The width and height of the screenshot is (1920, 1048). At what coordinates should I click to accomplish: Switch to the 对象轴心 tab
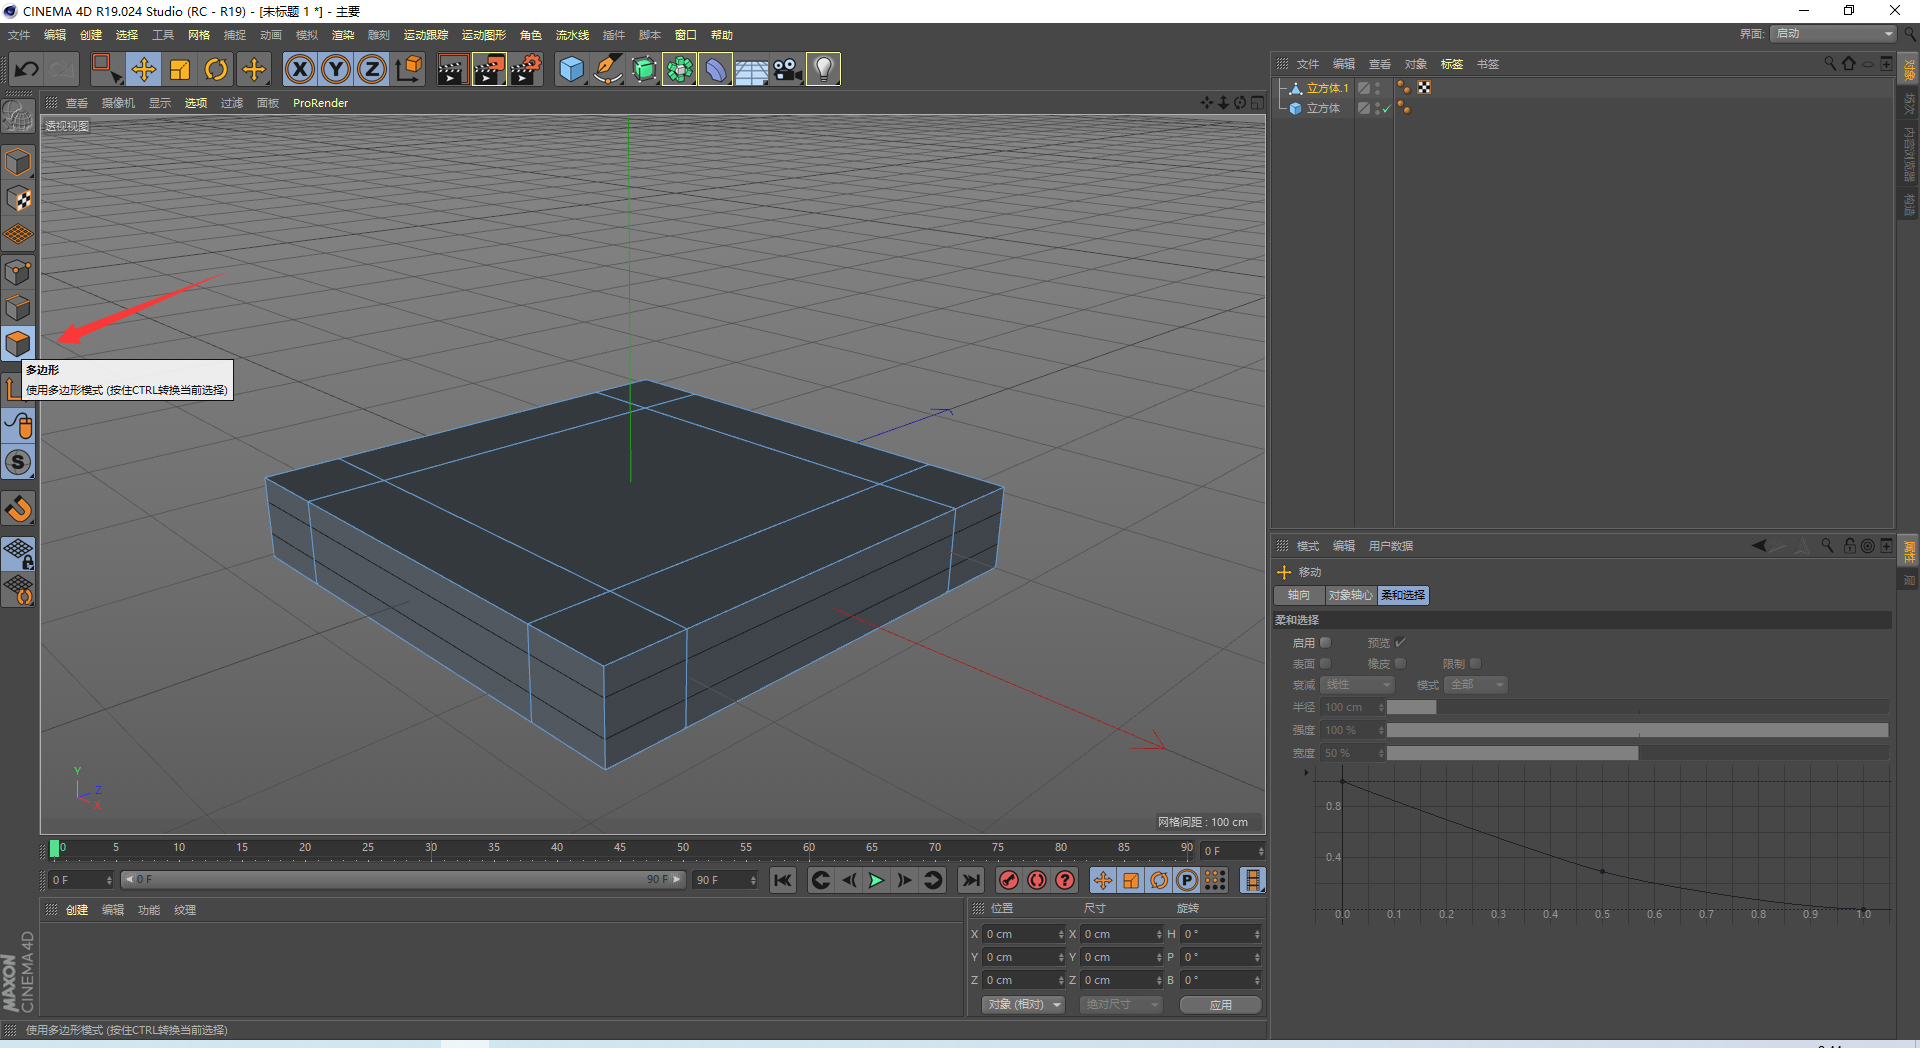[x=1351, y=596]
